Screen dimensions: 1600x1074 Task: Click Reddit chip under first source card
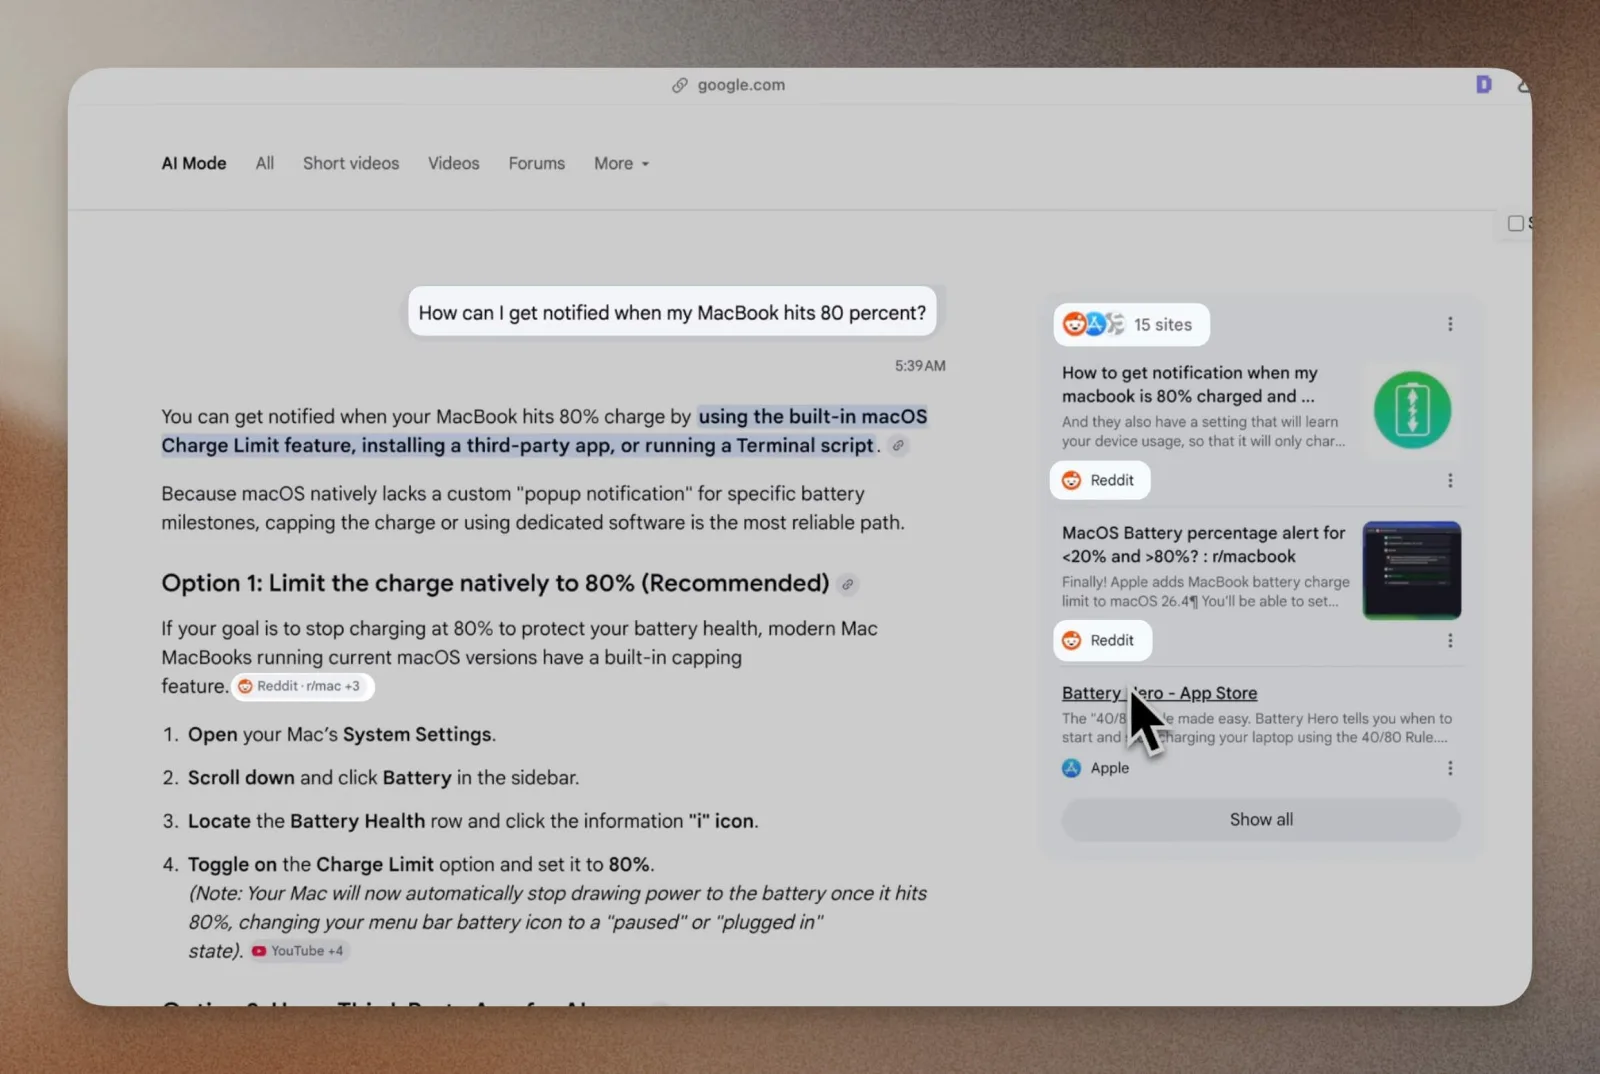[x=1100, y=481]
